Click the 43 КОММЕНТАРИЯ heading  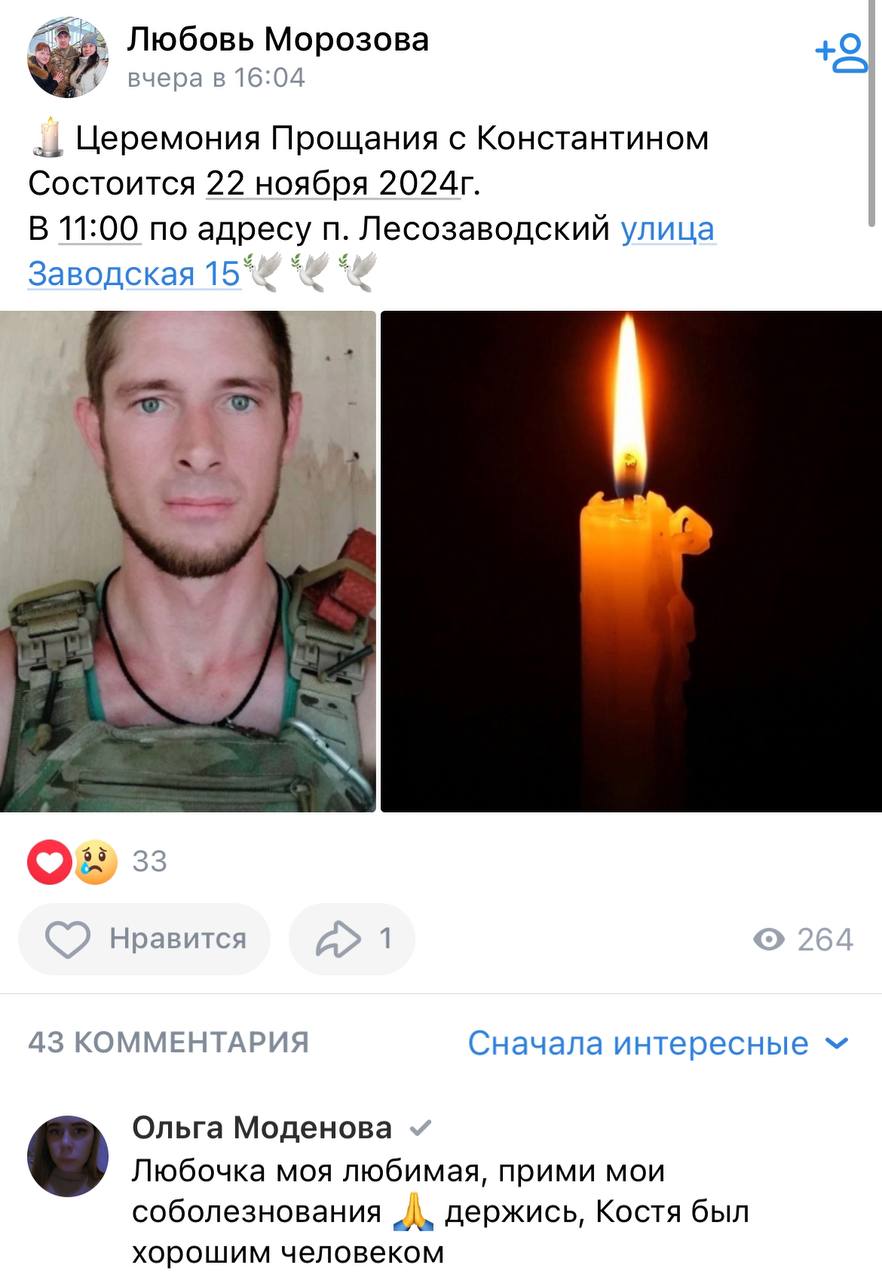tap(168, 1043)
